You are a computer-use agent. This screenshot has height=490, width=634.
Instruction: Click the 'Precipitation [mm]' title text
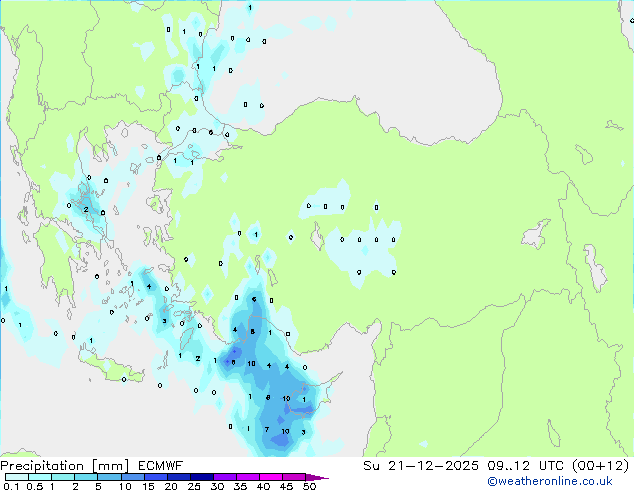[65, 466]
